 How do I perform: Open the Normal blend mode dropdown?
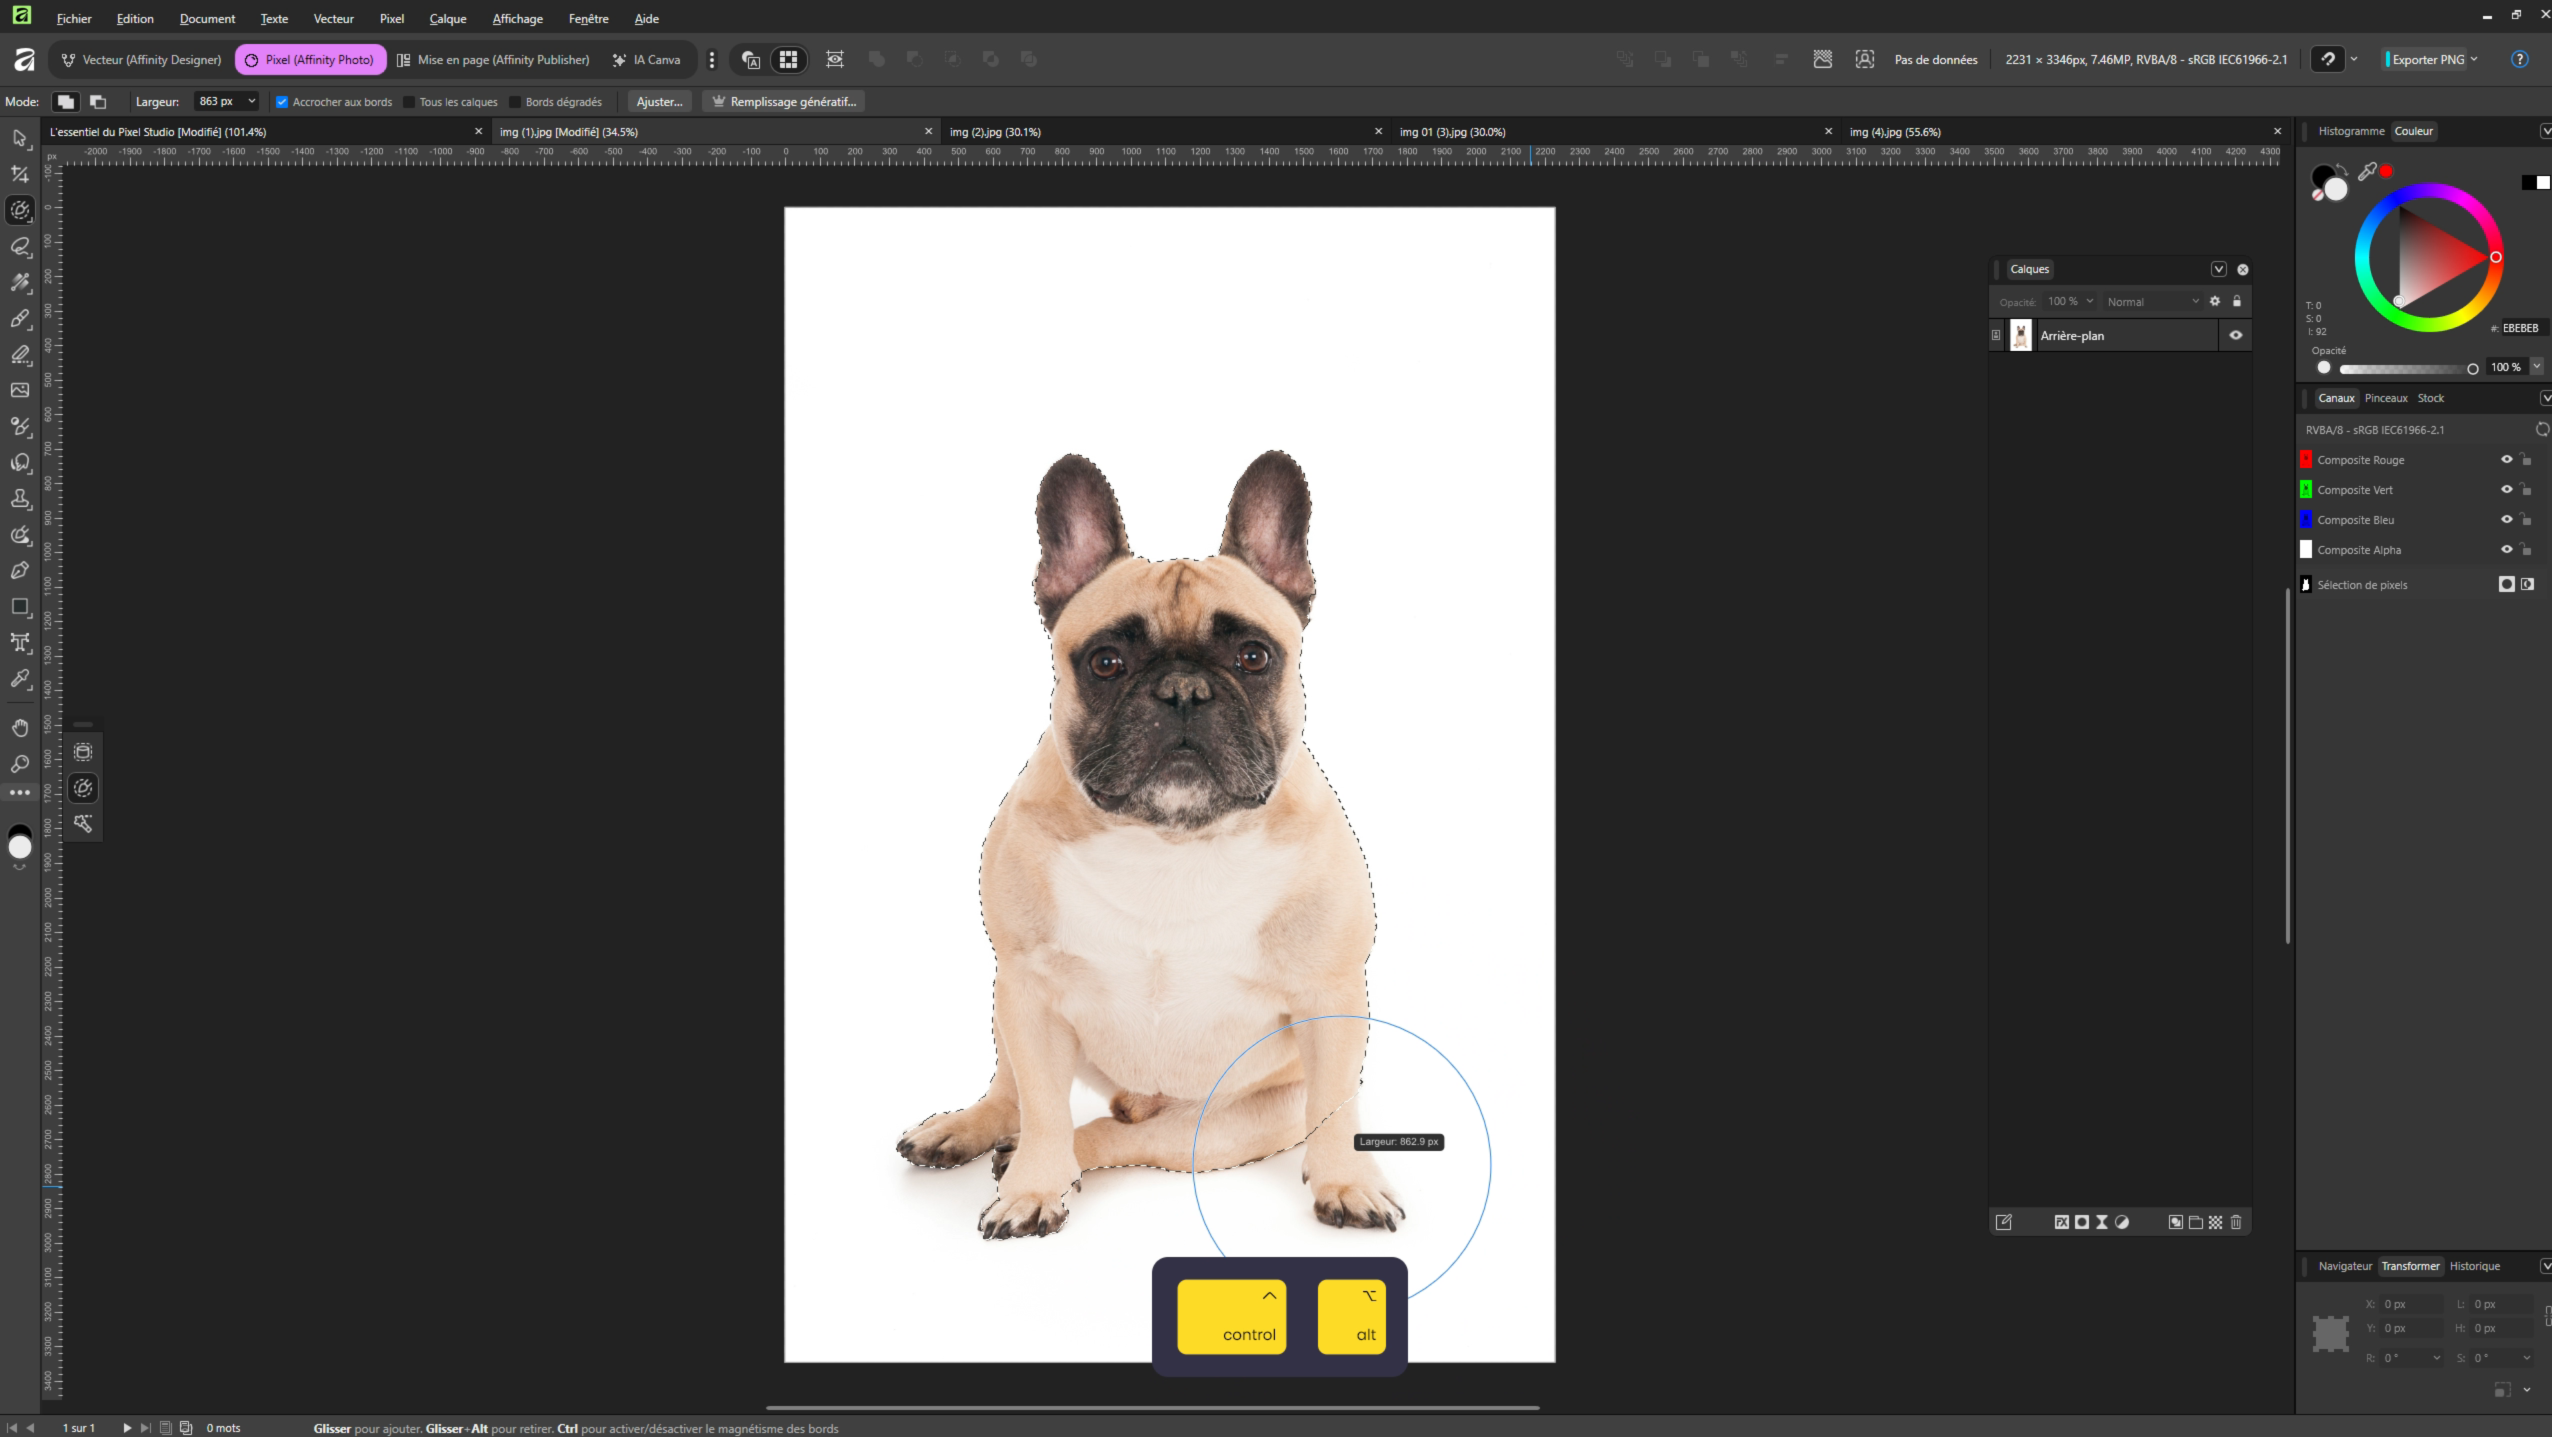[x=2152, y=302]
